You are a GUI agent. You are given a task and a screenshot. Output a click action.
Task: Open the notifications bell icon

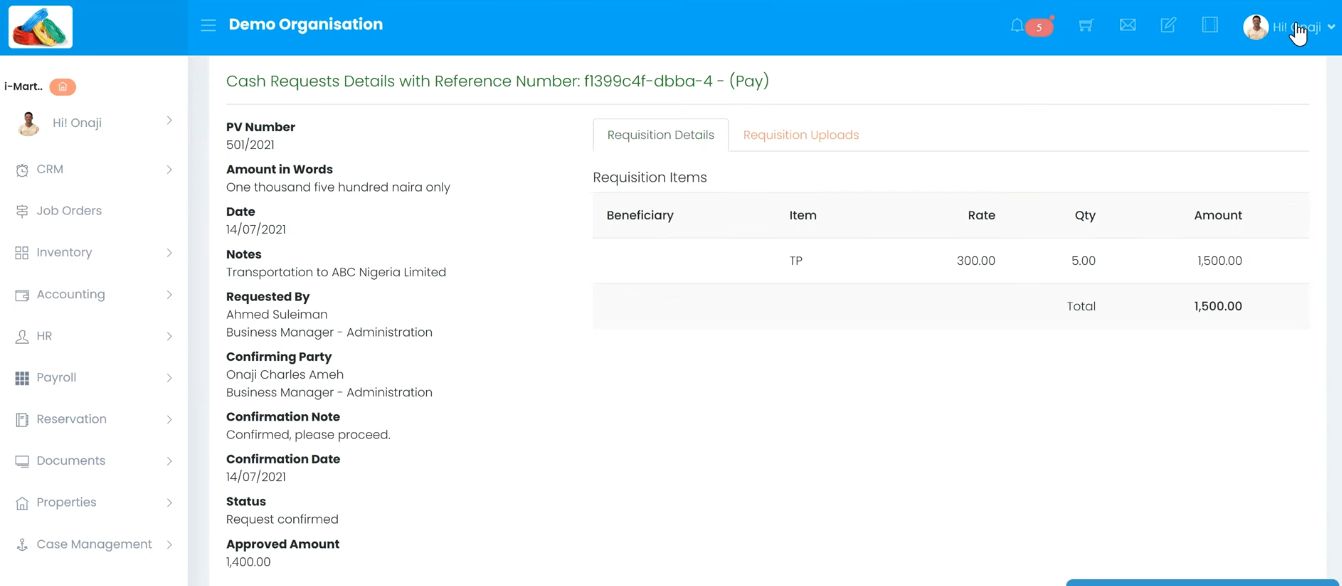[x=1018, y=26]
